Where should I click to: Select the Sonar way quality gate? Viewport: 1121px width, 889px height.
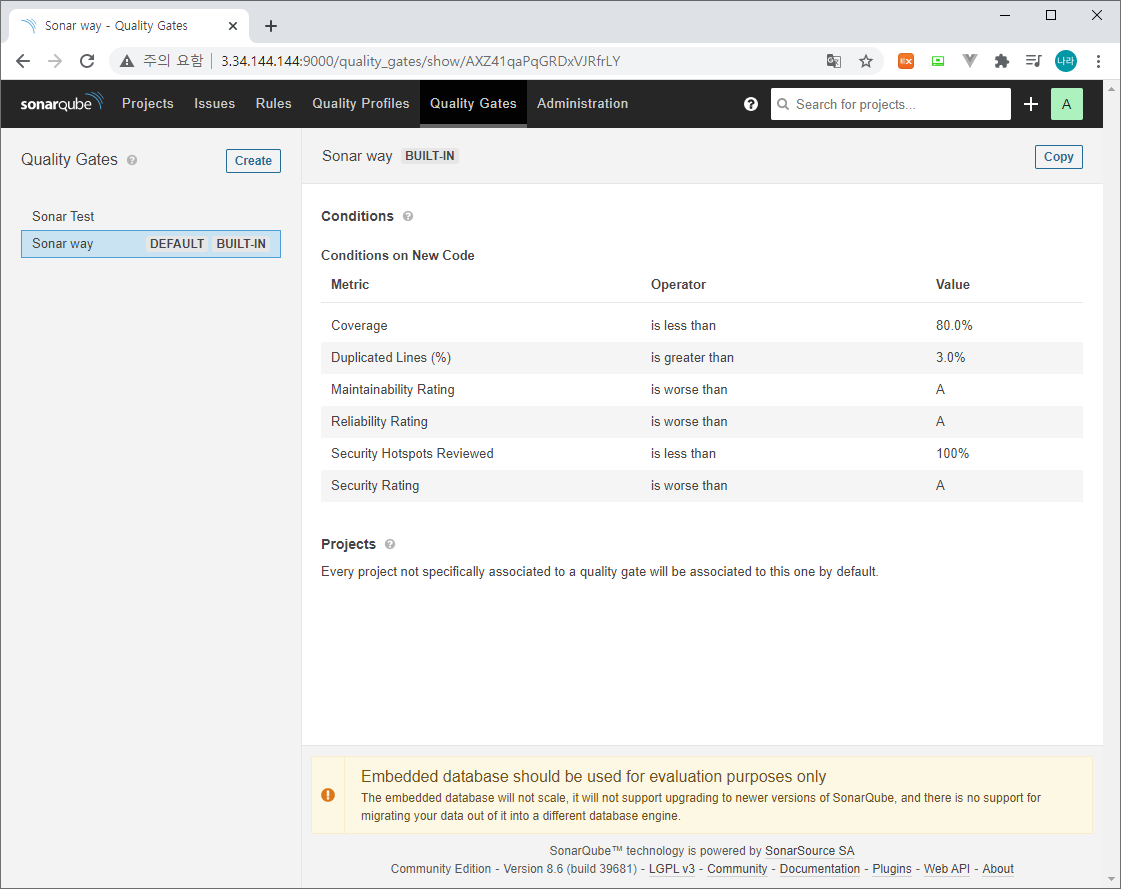point(151,244)
